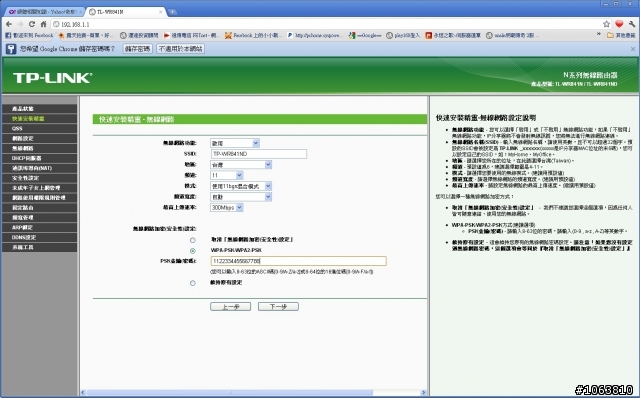This screenshot has height=398, width=640.
Task: Open the 300Mbps max rate dropdown
Action: 227,207
